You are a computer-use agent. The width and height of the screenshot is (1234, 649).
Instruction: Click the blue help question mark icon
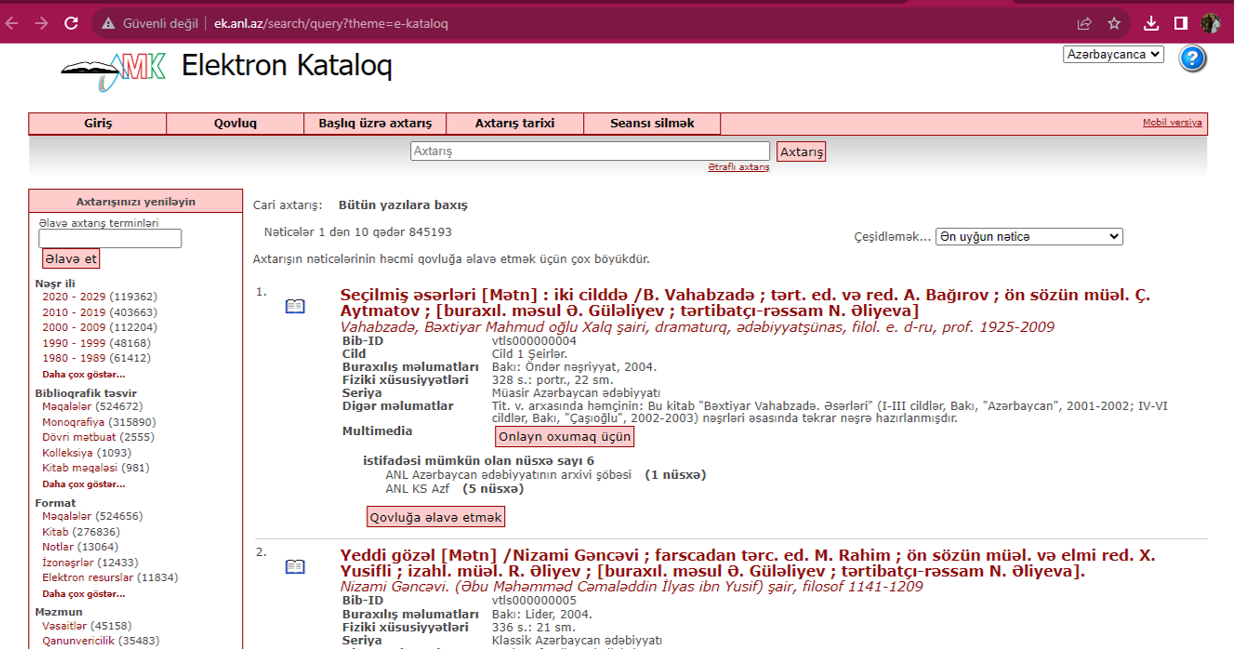(1192, 59)
